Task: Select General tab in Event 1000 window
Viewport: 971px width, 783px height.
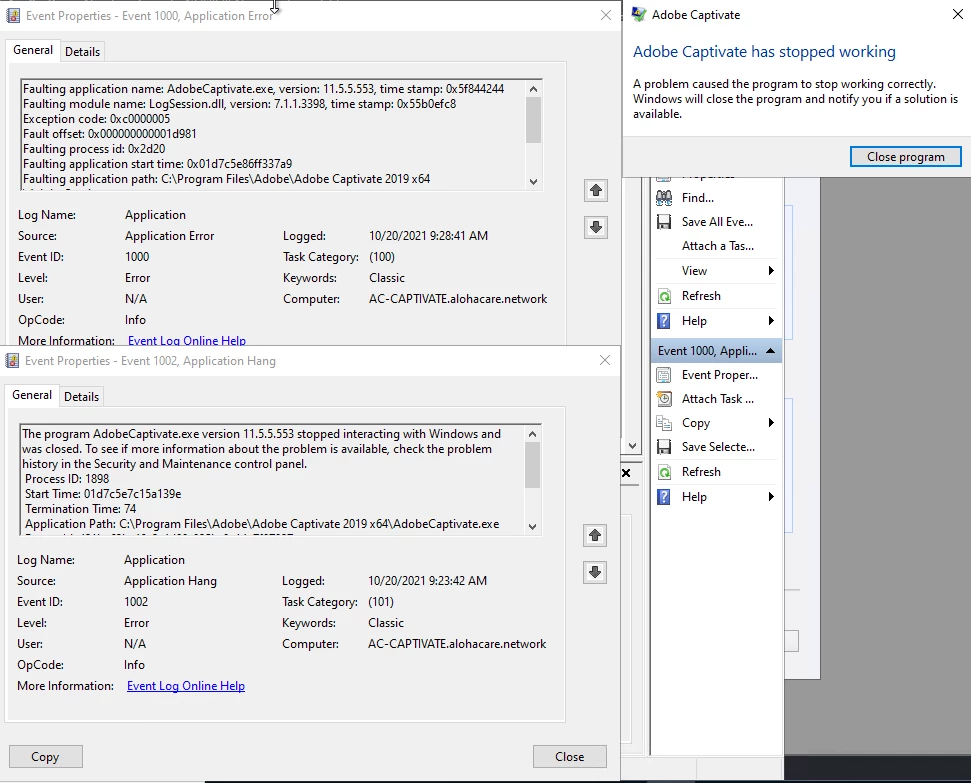Action: click(33, 50)
